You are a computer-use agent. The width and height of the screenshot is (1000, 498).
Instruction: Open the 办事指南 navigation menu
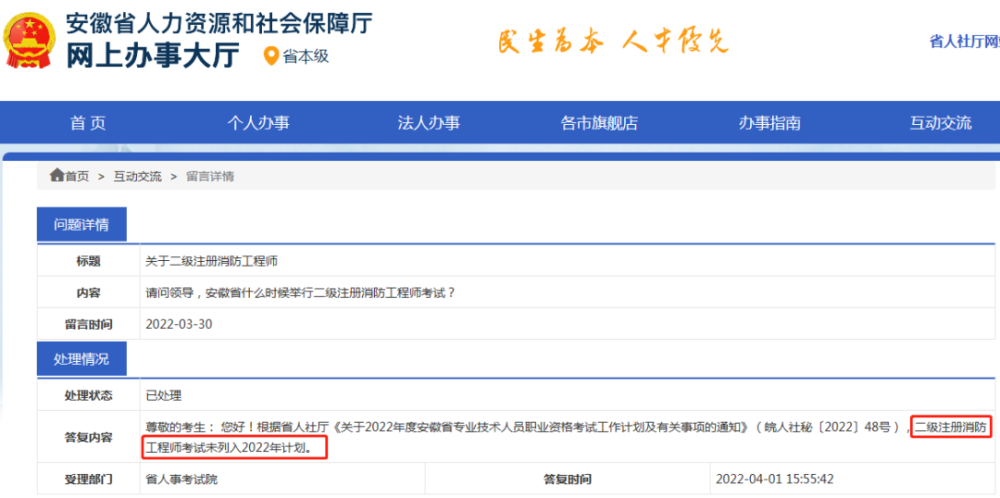pos(770,123)
